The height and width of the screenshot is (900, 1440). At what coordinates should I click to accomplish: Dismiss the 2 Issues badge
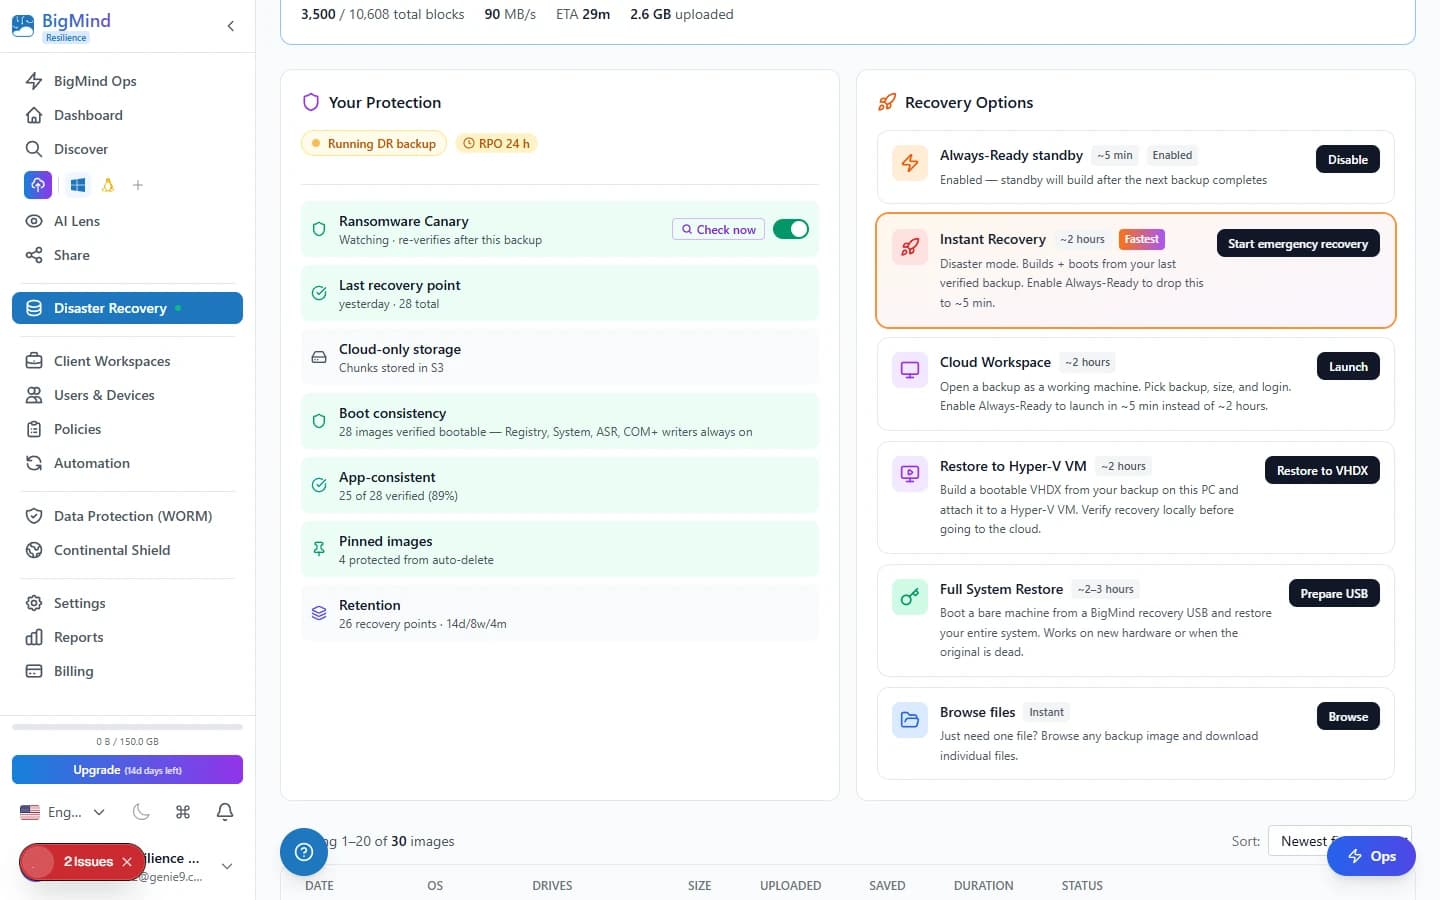pyautogui.click(x=127, y=862)
